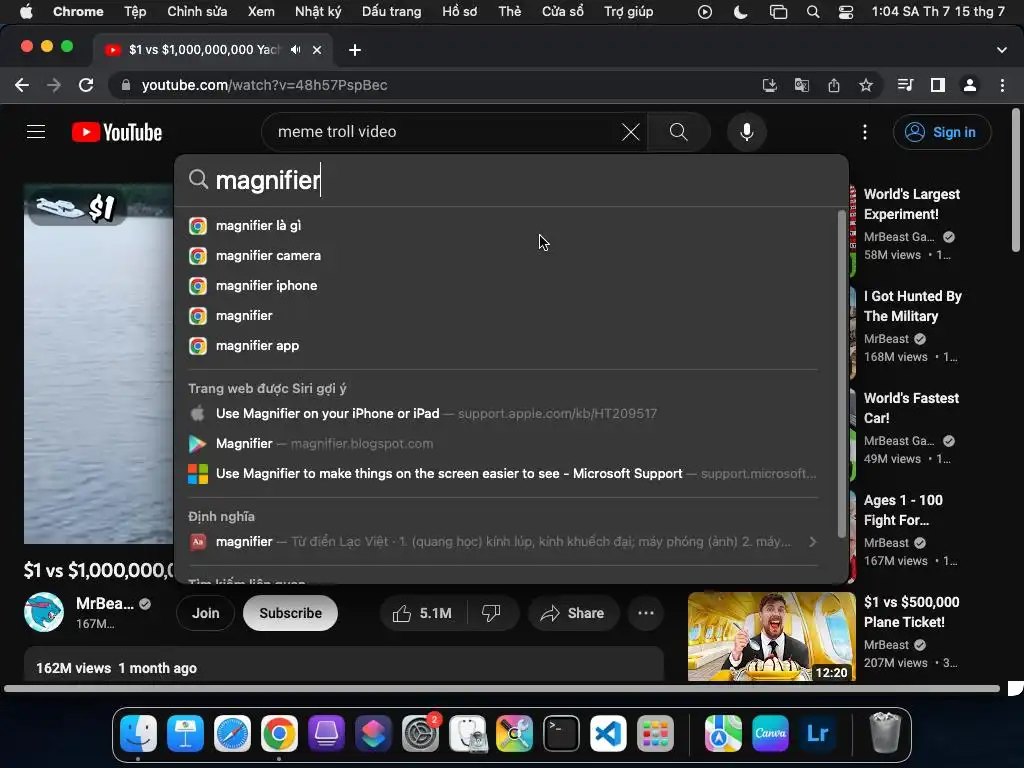Click the page vertical scrollbar

(x=1016, y=180)
